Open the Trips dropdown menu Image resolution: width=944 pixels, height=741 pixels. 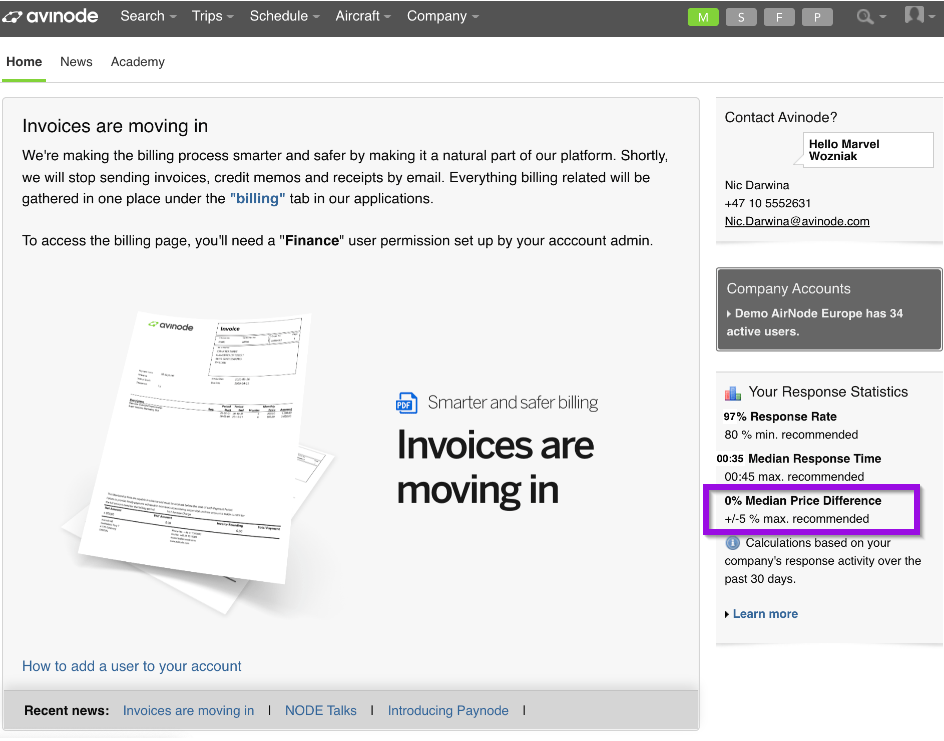tap(213, 16)
